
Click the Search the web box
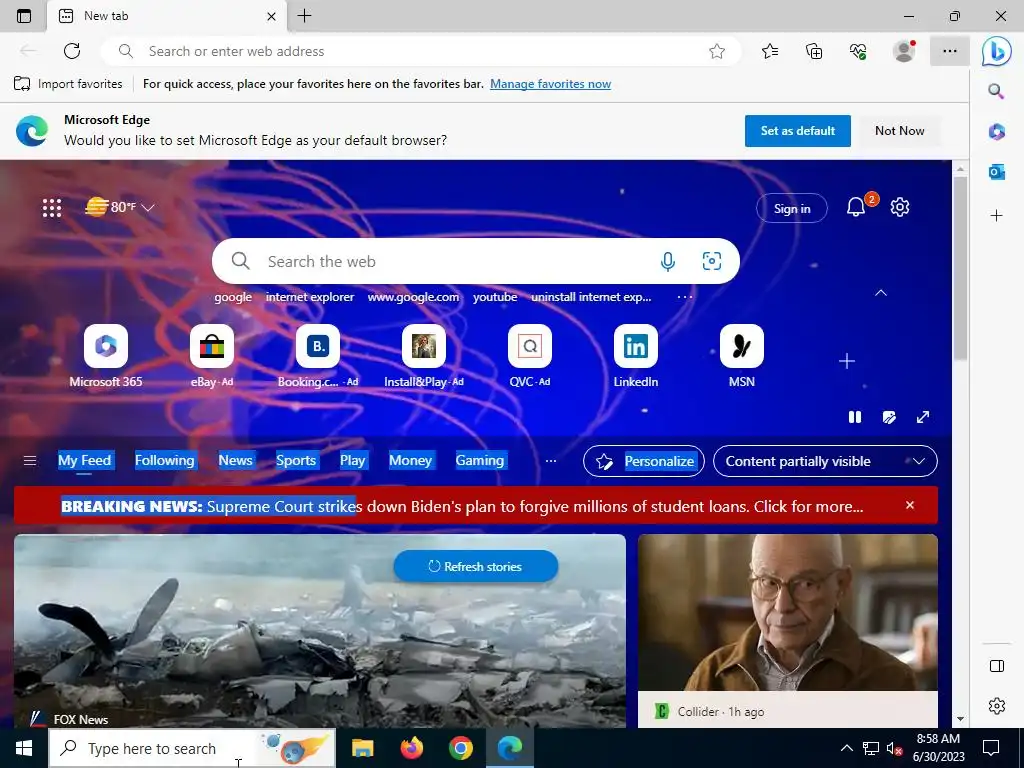tap(475, 261)
